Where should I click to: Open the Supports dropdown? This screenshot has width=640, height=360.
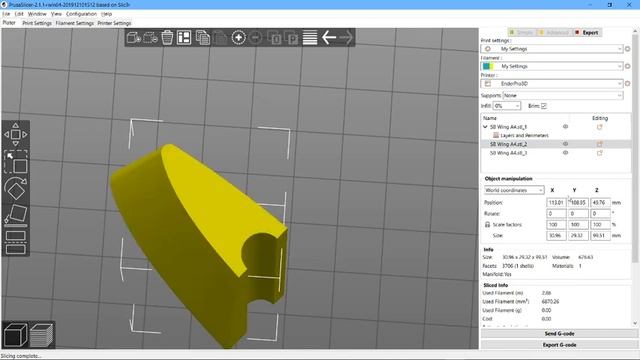coord(563,96)
